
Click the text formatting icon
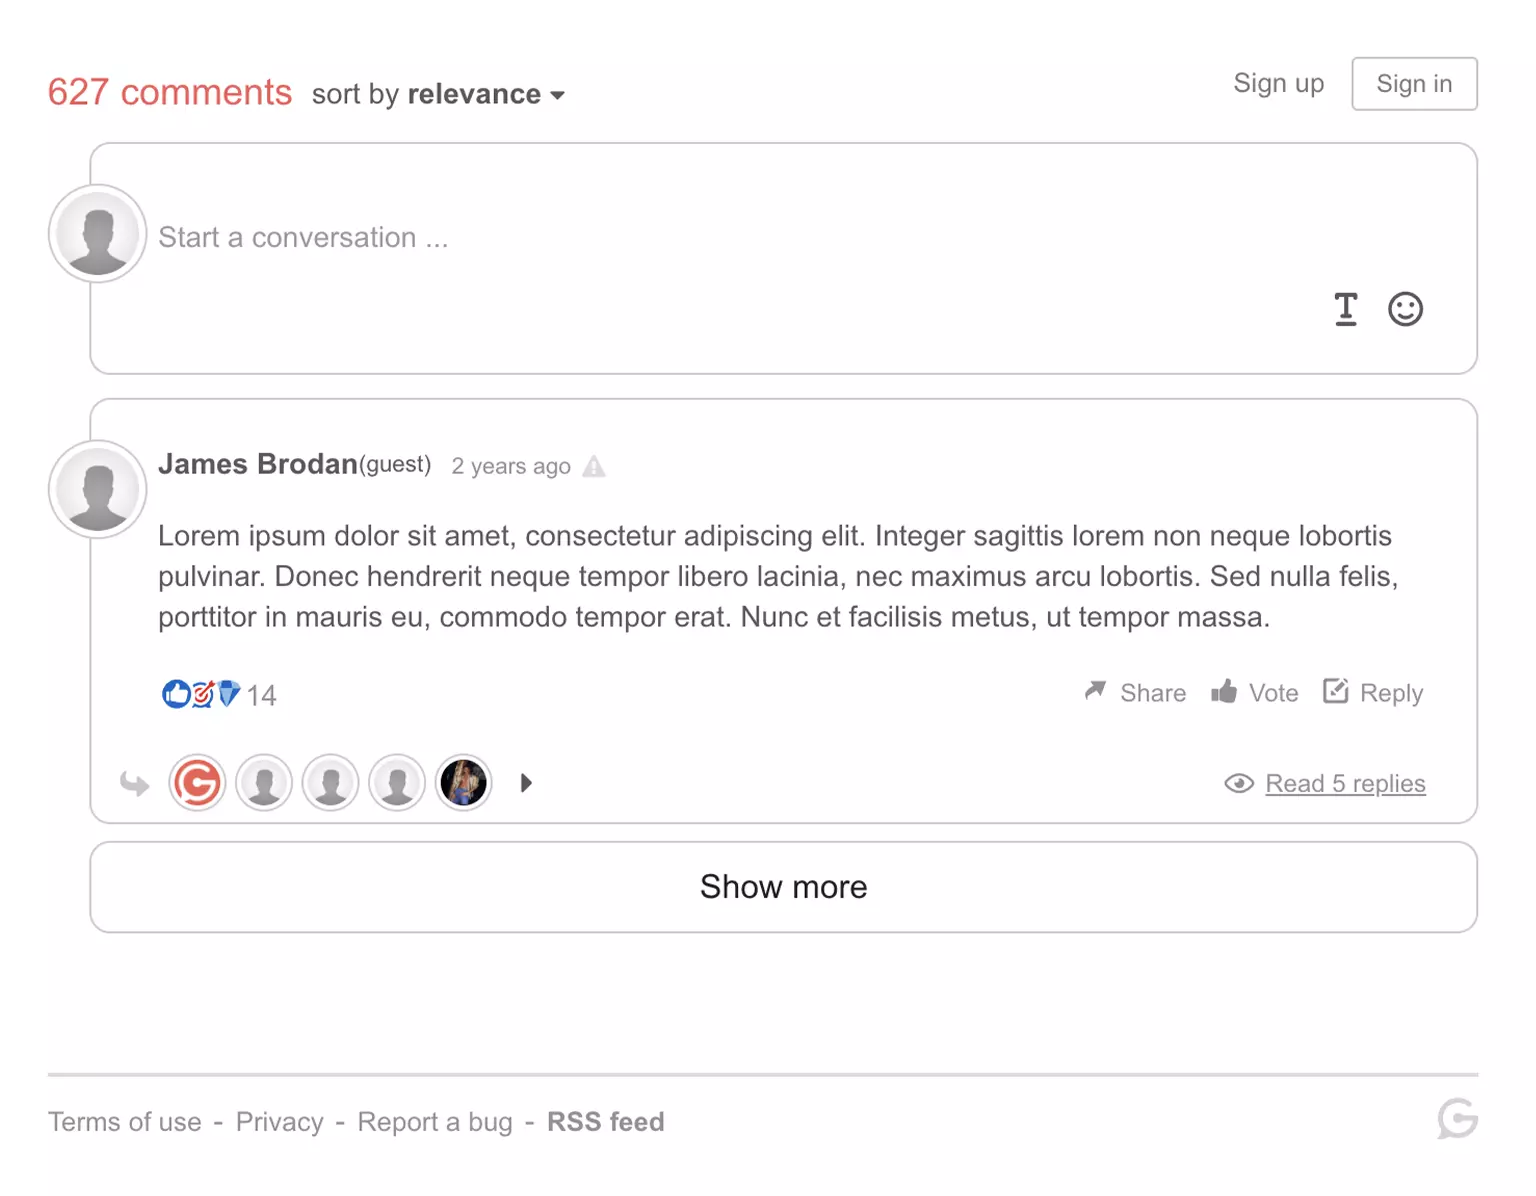pos(1346,309)
